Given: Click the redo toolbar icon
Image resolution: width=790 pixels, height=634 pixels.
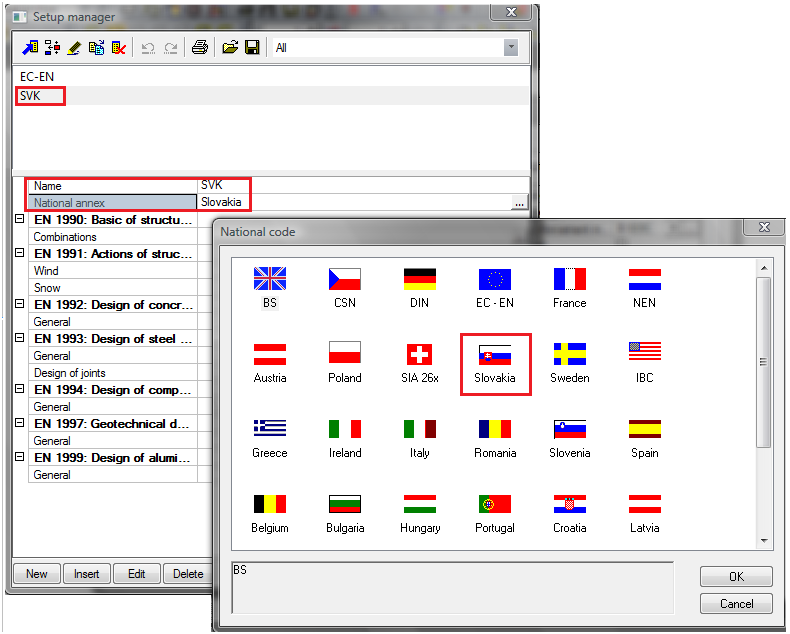Looking at the screenshot, I should [x=171, y=48].
